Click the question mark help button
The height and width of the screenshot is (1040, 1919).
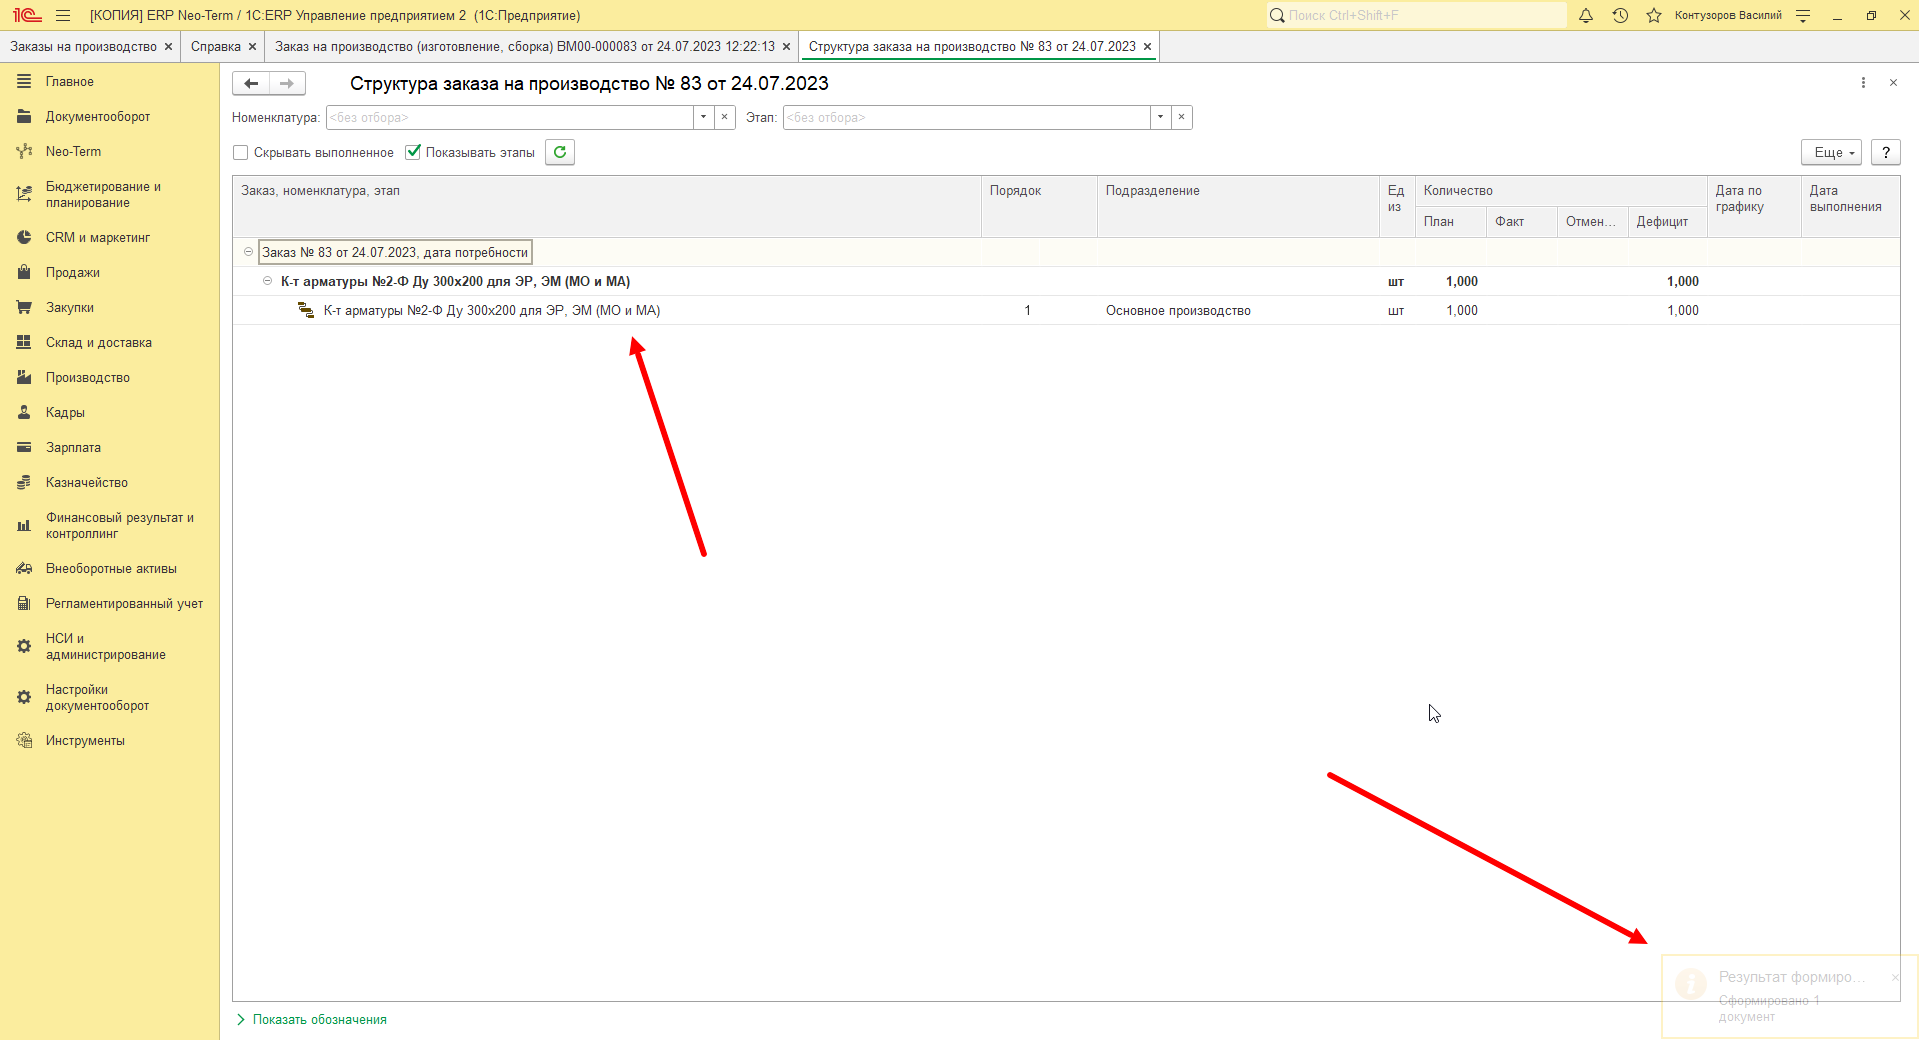(x=1886, y=152)
